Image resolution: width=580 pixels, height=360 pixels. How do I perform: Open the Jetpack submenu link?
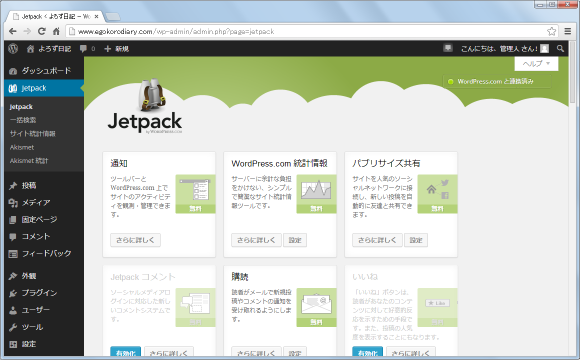(21, 107)
